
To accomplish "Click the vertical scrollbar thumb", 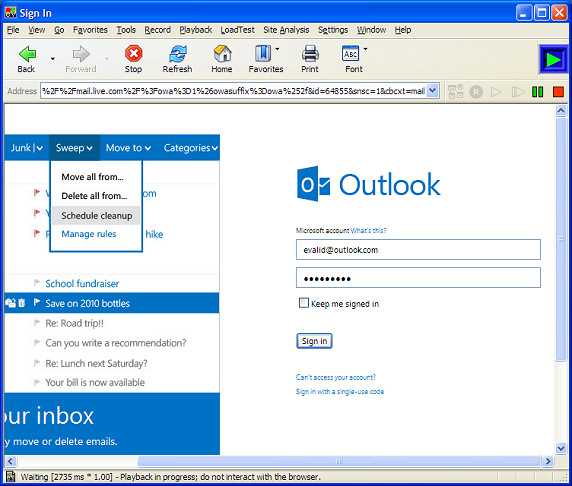I will coord(561,239).
